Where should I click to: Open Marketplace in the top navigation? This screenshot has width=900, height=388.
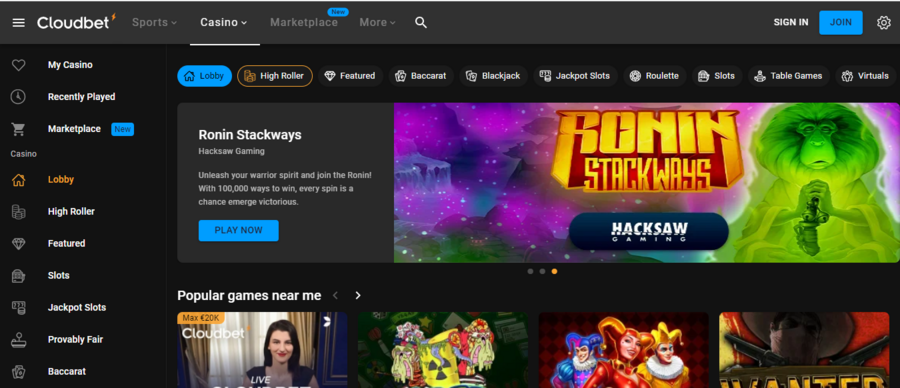304,22
